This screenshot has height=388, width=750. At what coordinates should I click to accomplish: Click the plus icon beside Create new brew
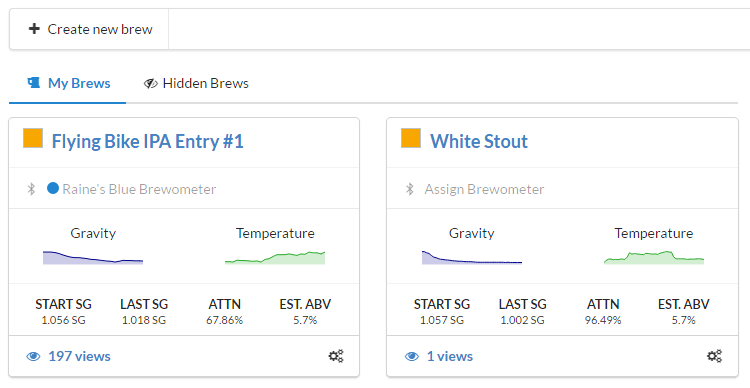pos(34,29)
